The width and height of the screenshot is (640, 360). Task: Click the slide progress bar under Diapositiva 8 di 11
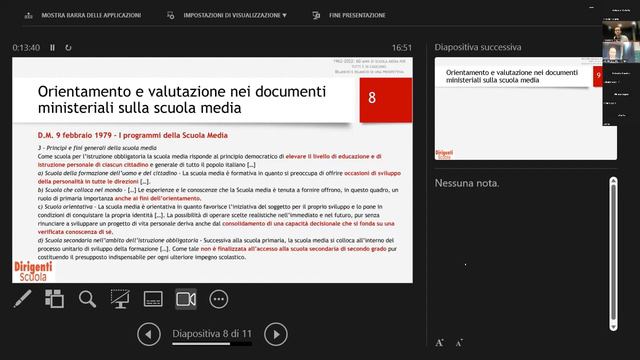pos(212,344)
